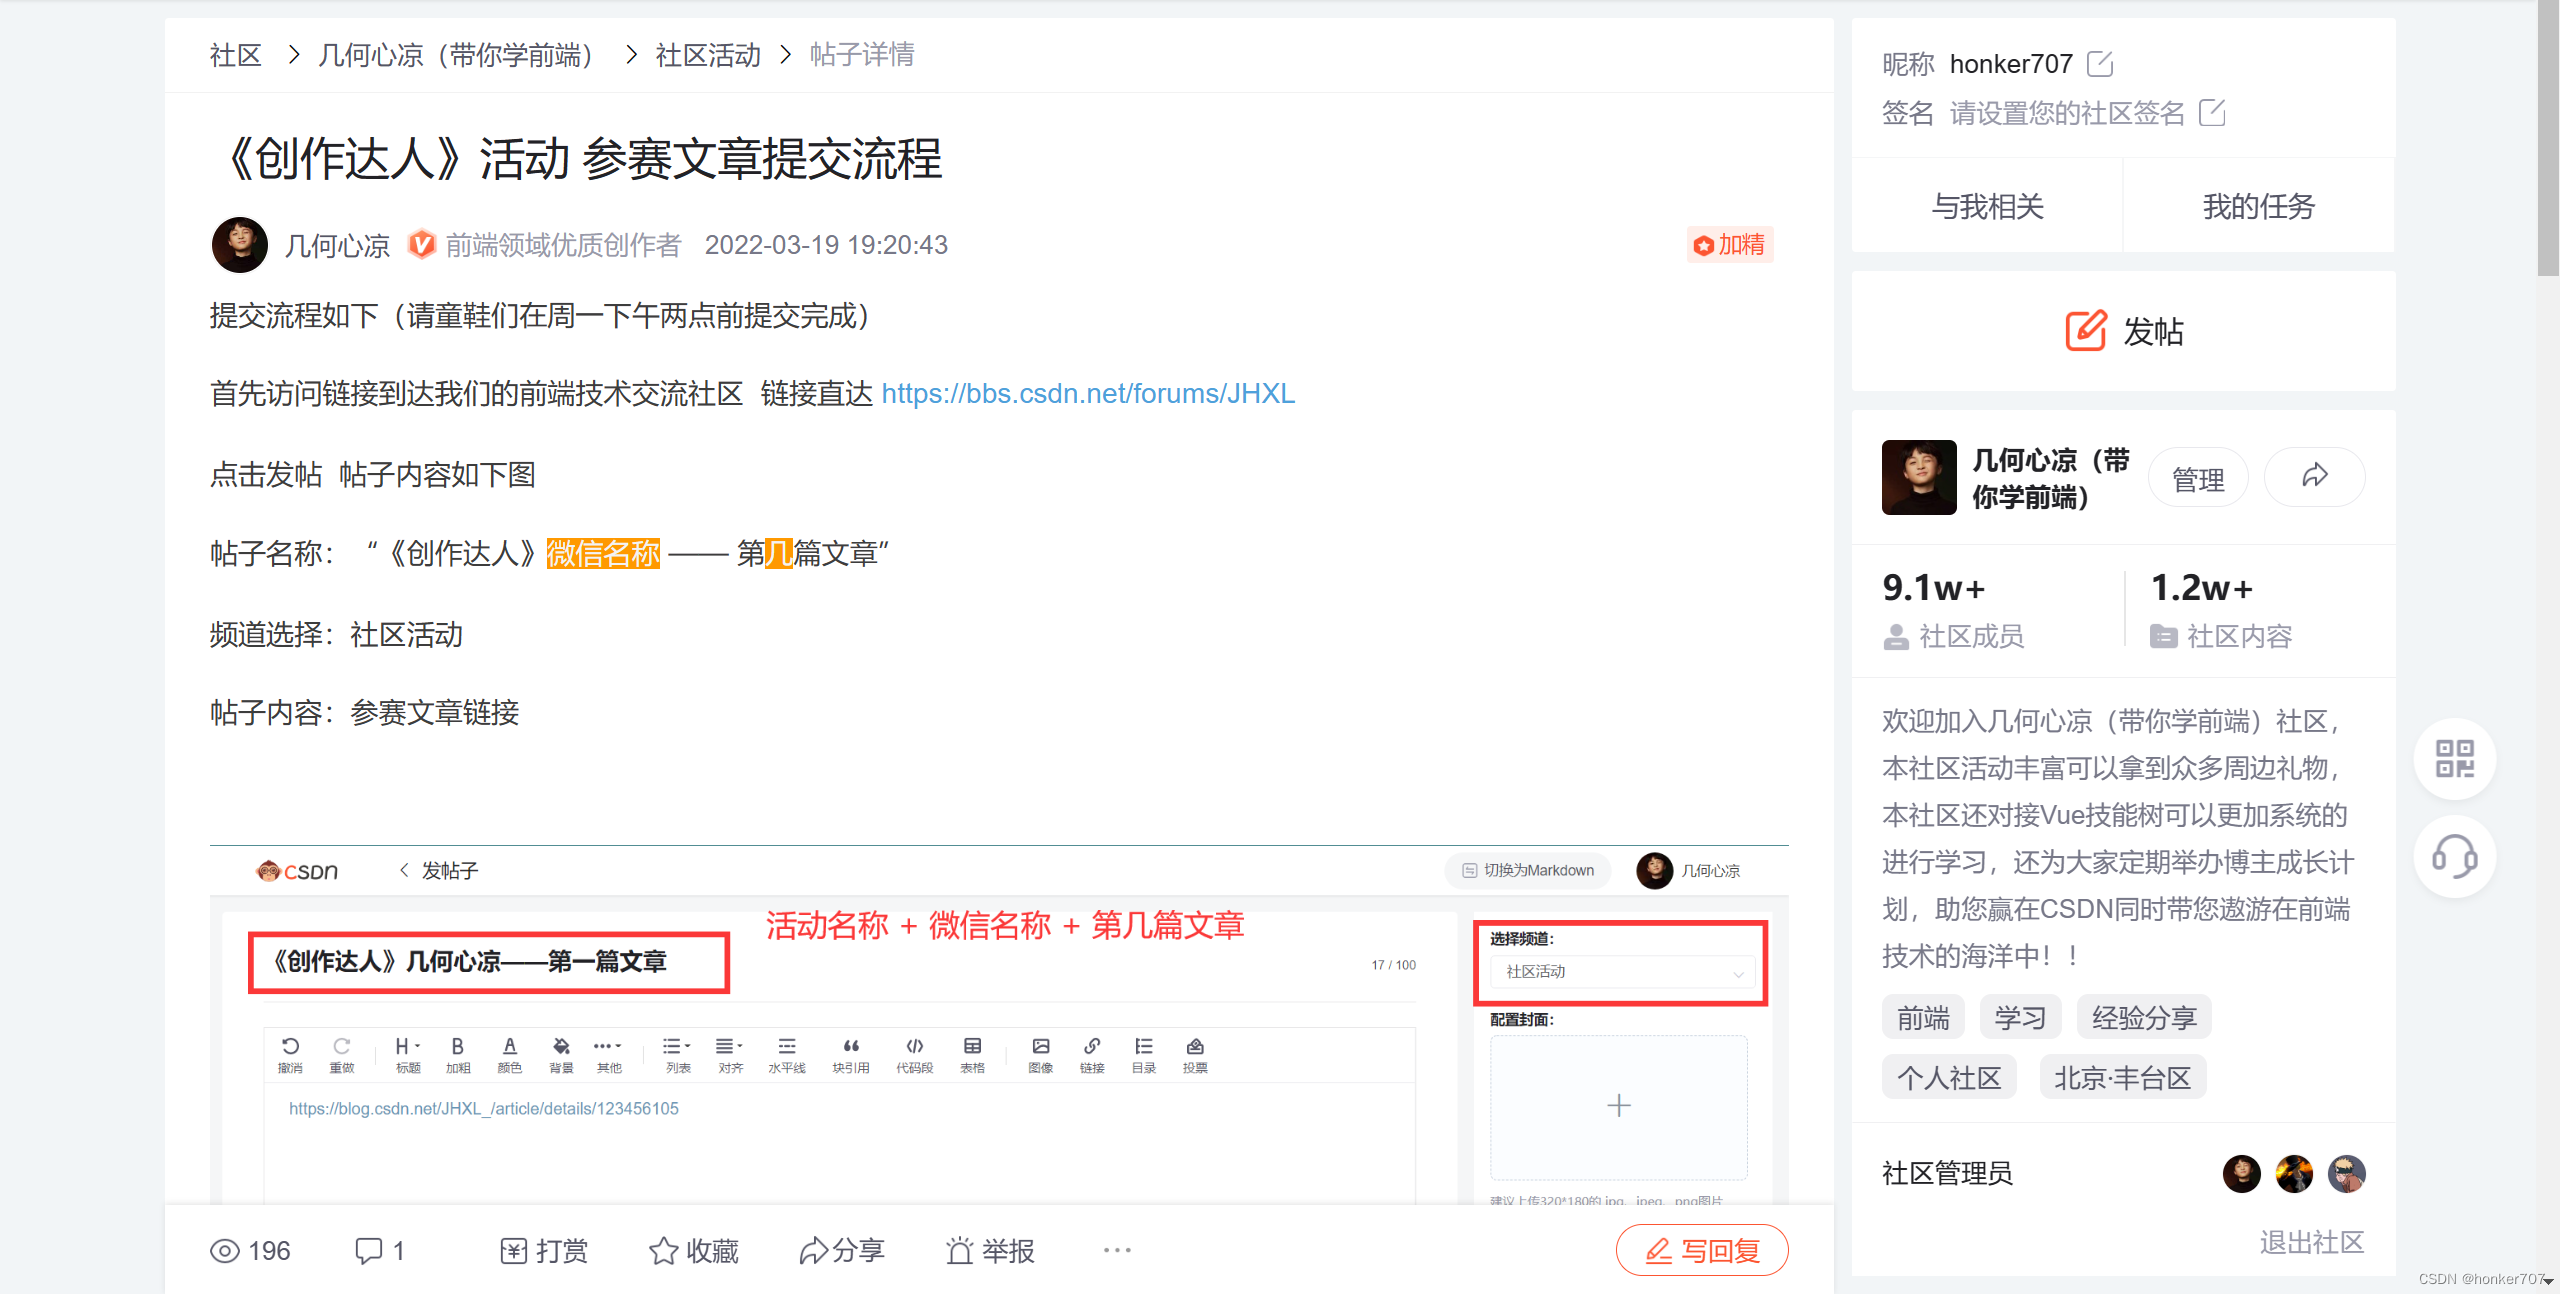The image size is (2560, 1294).
Task: Click the 写回复 reply button
Action: tap(1702, 1250)
